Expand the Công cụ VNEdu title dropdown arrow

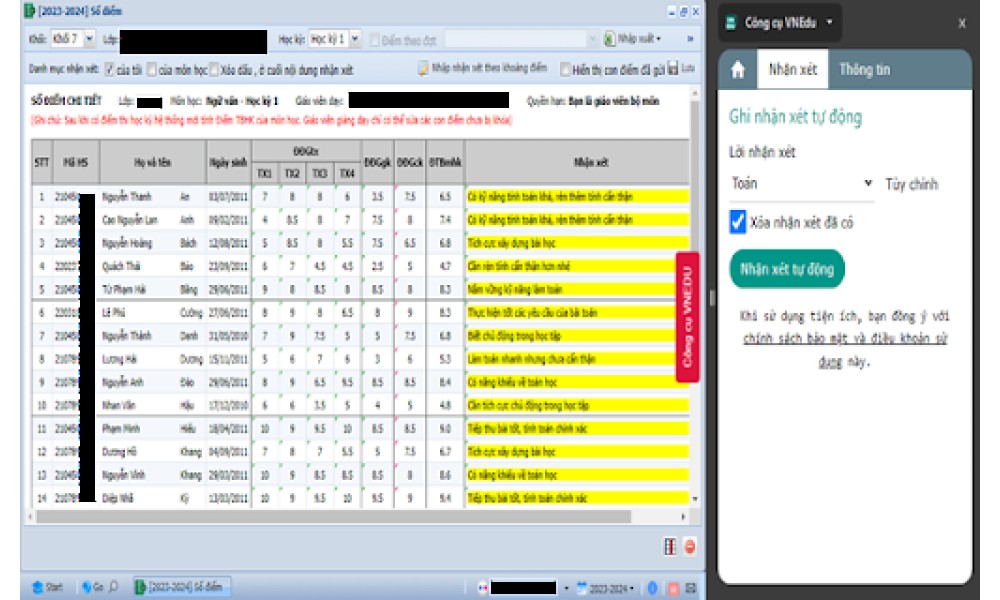(x=829, y=22)
